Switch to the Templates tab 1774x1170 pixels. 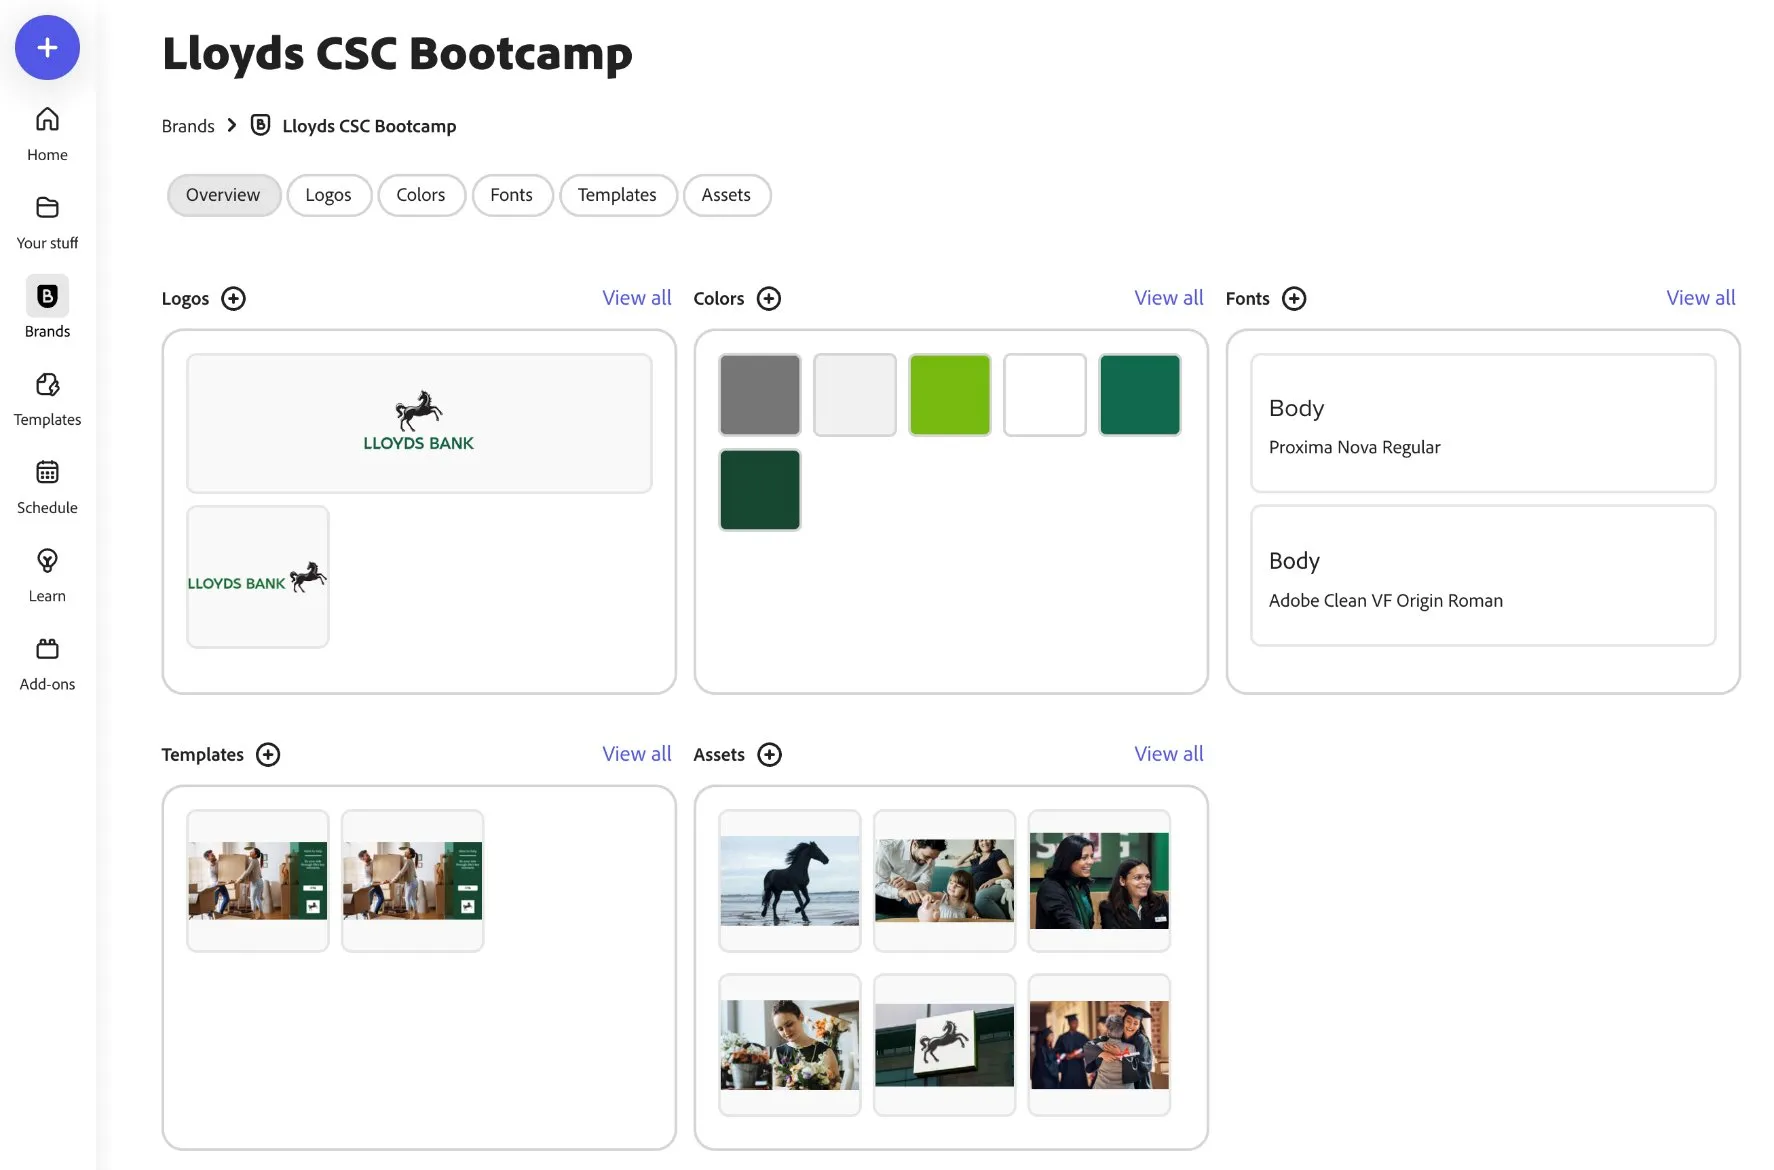617,195
